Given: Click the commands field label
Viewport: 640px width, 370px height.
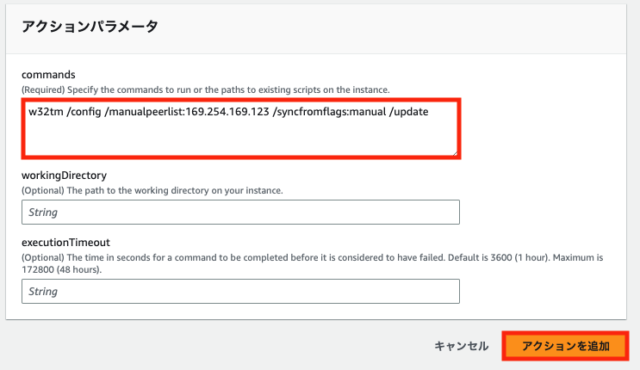Looking at the screenshot, I should coord(48,75).
